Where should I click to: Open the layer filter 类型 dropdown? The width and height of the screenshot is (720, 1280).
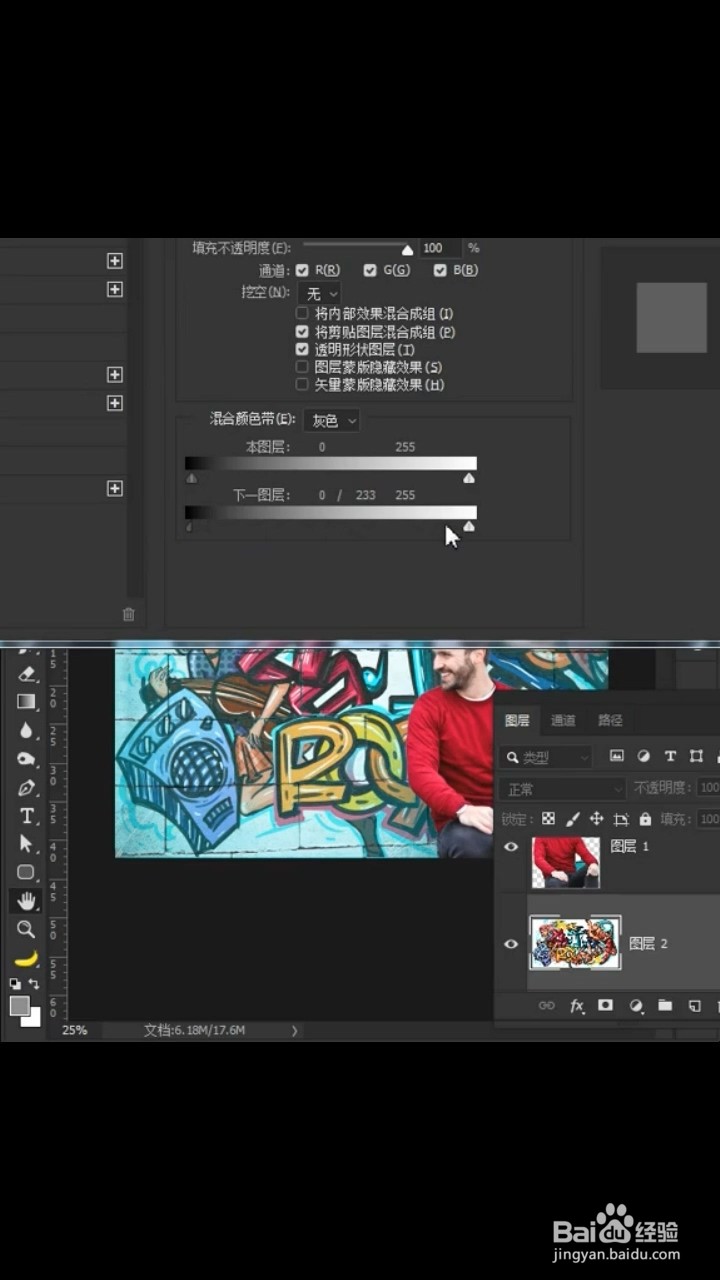tap(548, 757)
